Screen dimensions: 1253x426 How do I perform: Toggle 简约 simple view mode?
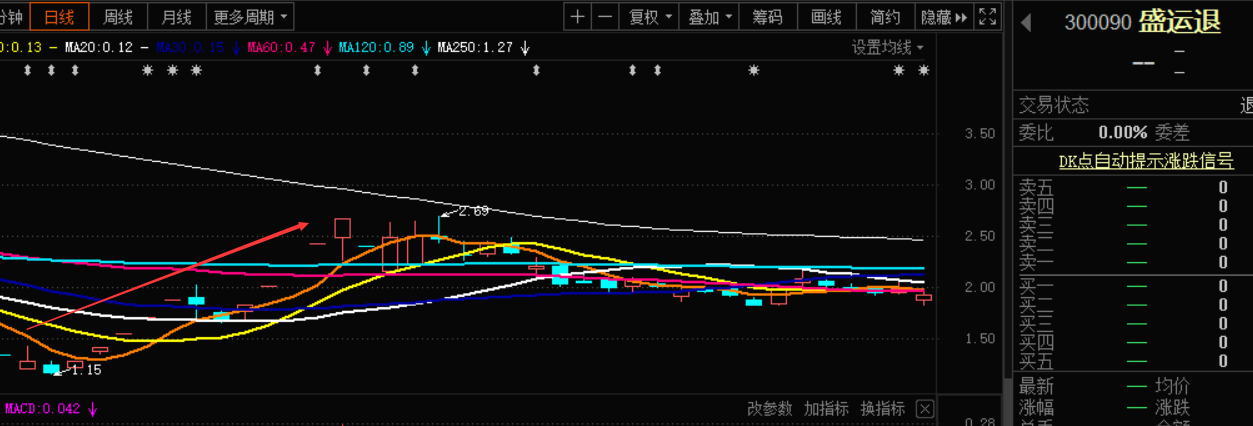click(x=885, y=17)
